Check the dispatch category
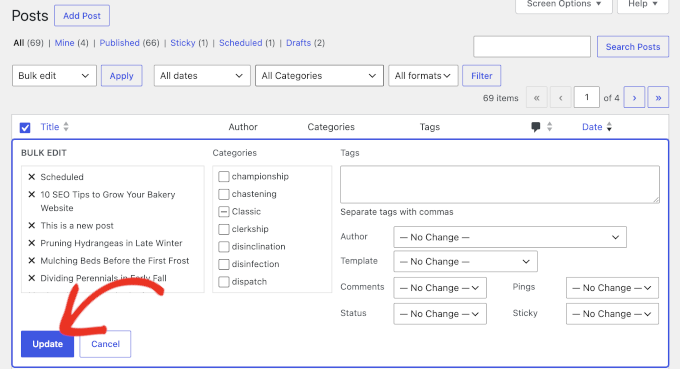 [224, 282]
